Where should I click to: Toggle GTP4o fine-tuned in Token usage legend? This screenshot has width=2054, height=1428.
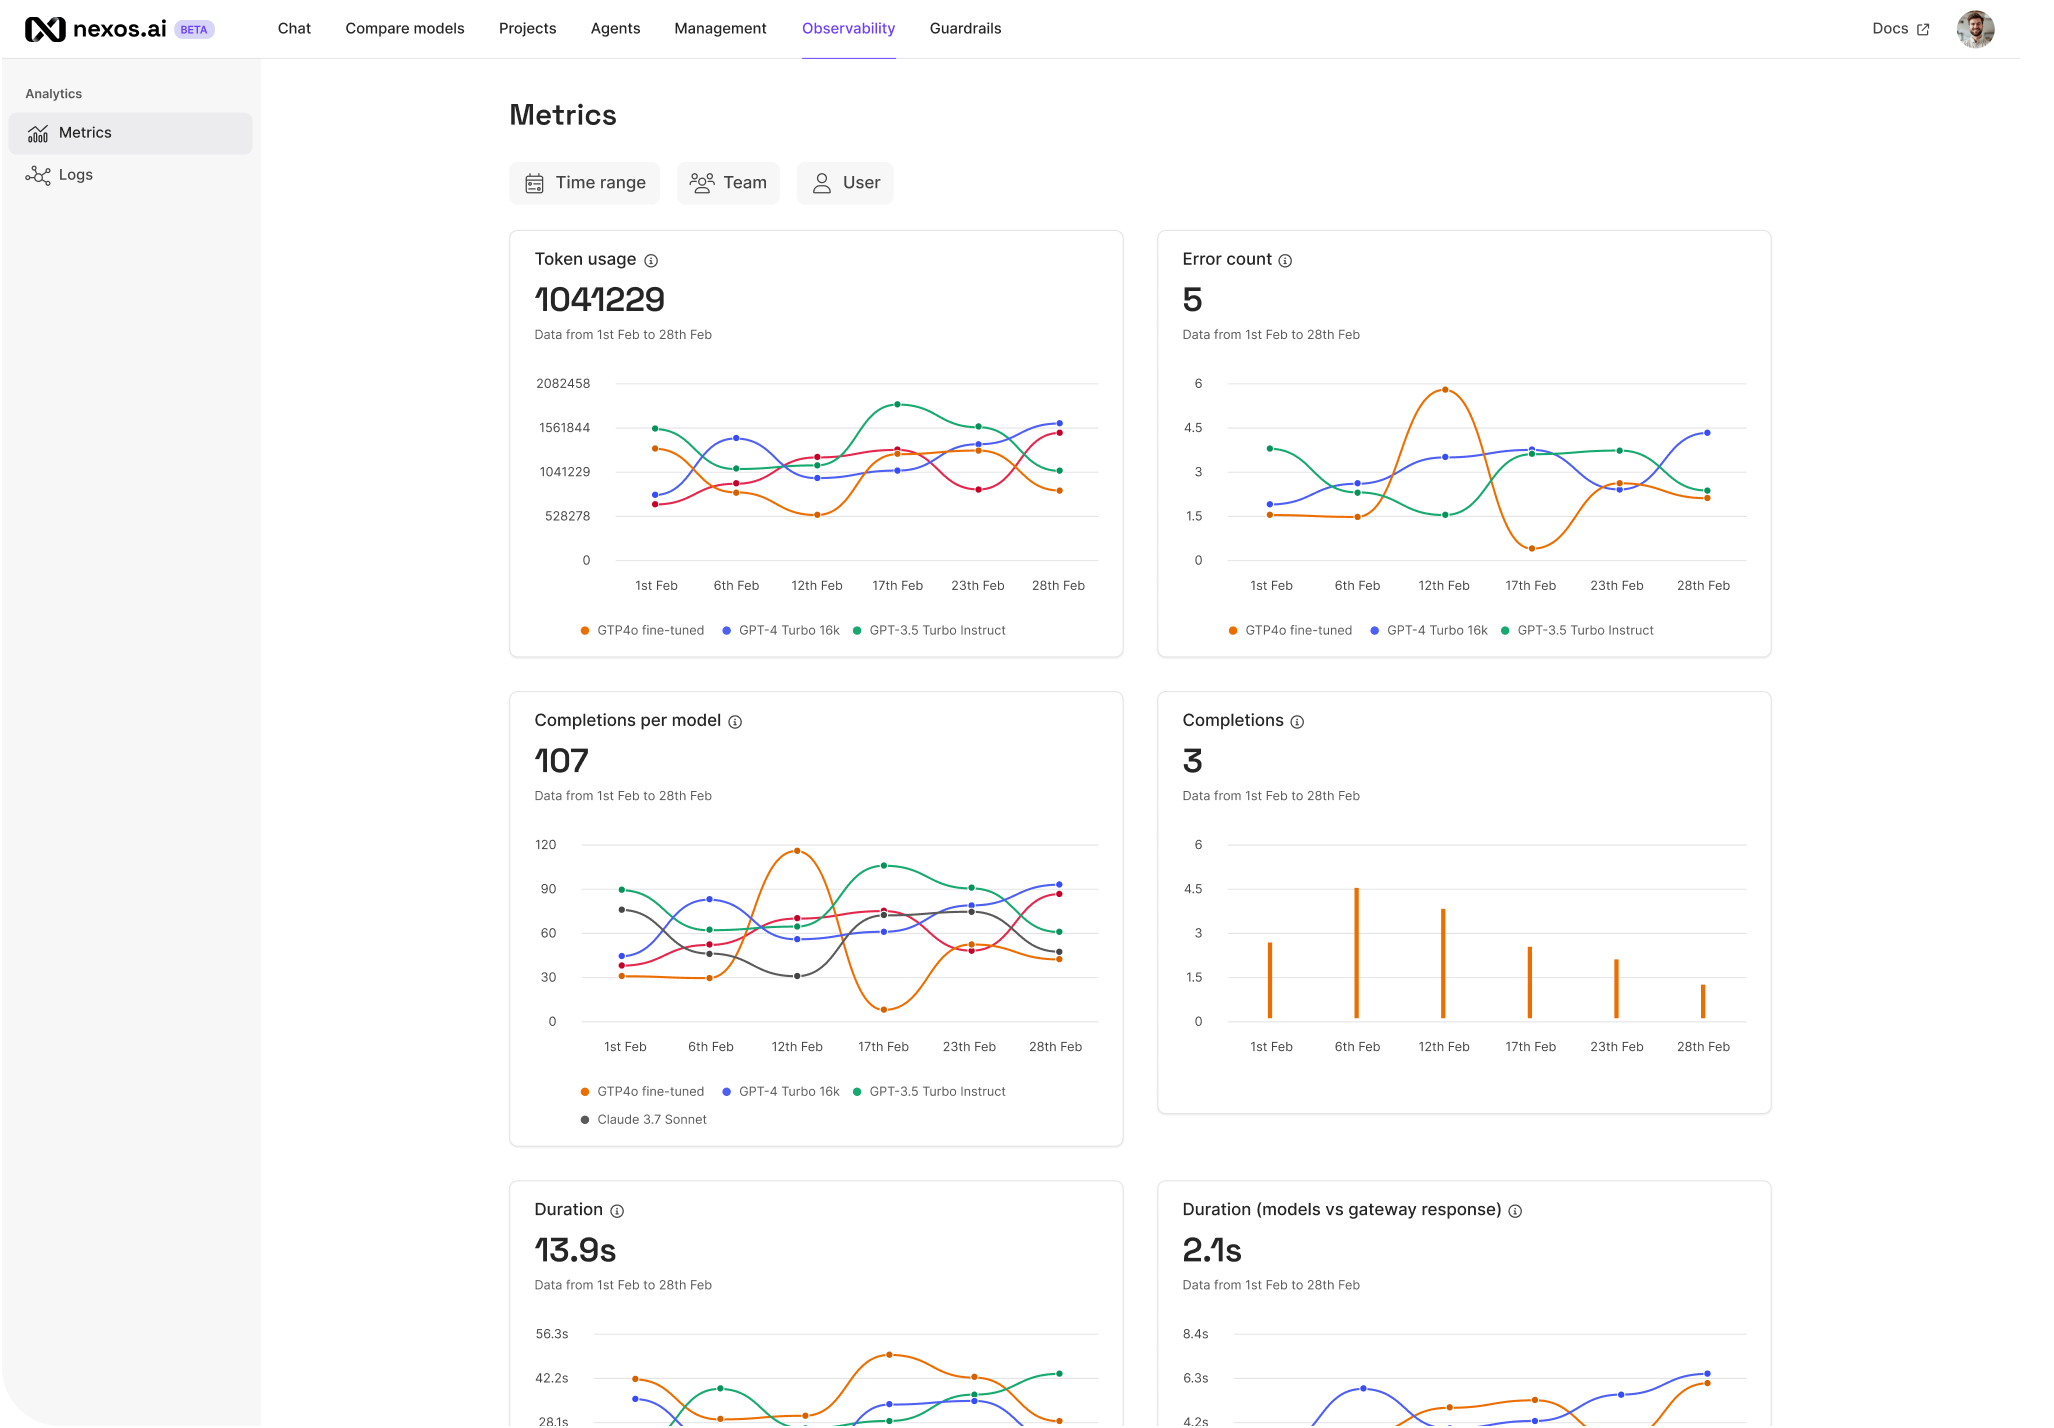[642, 630]
